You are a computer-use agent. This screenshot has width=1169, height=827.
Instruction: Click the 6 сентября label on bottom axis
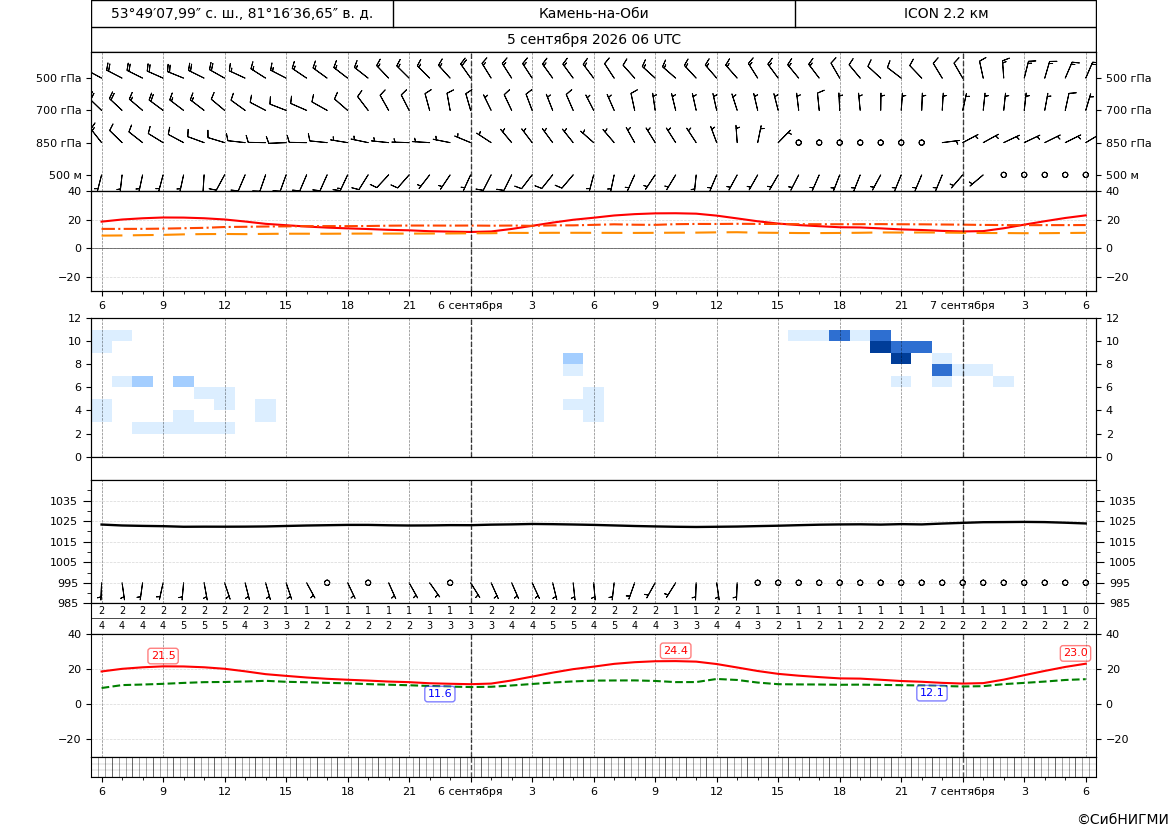[x=470, y=791]
